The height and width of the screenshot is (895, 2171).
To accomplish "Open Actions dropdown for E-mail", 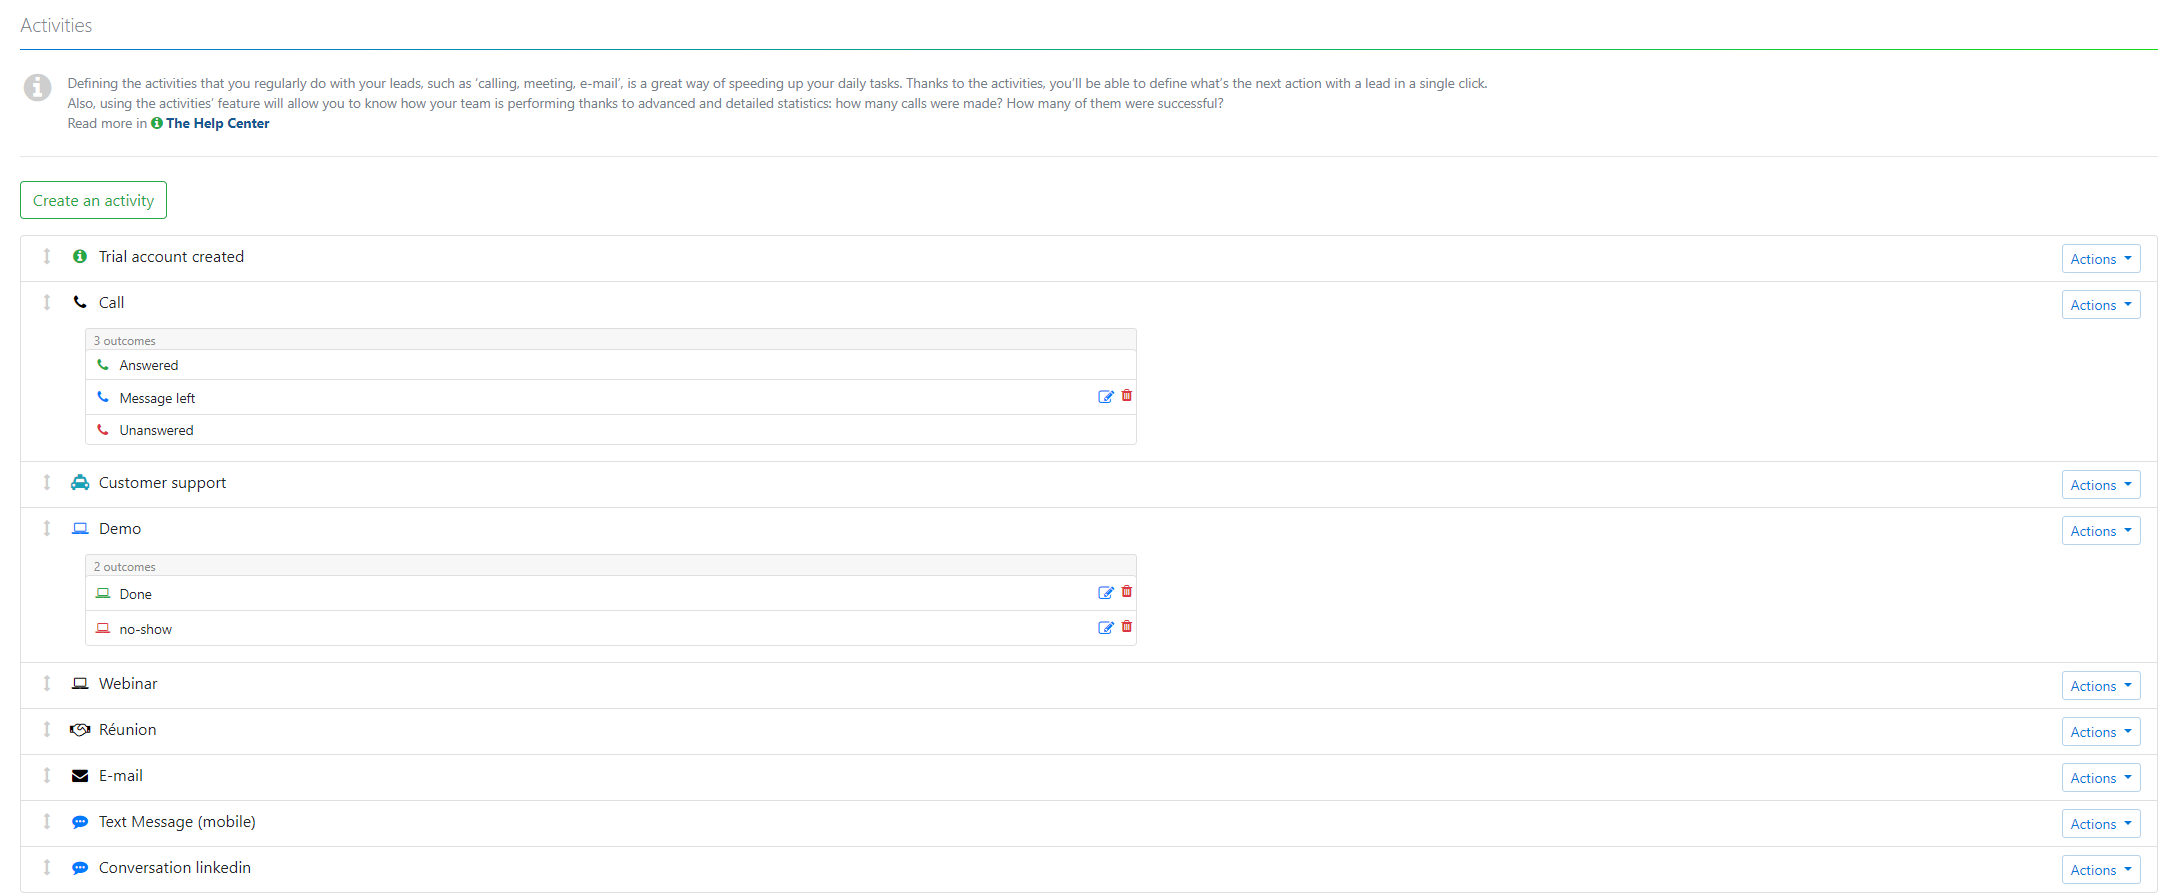I will click(2101, 778).
